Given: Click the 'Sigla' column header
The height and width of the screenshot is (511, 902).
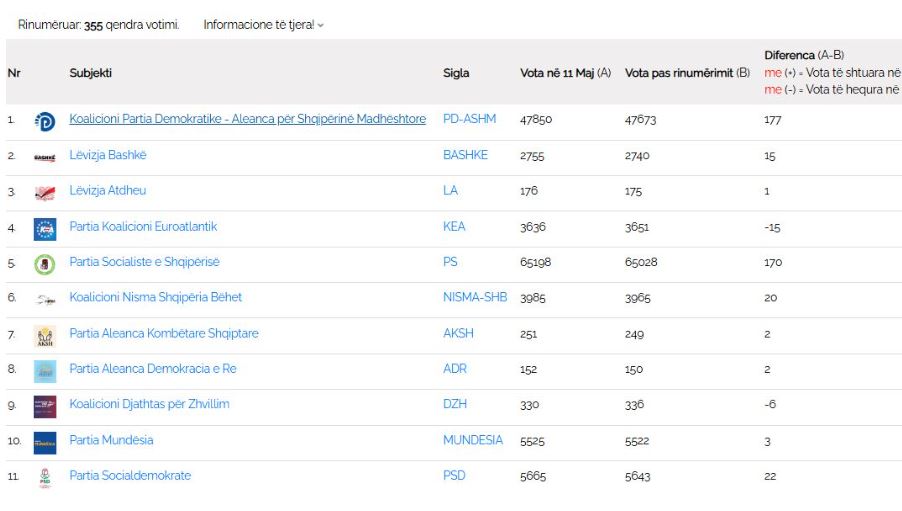Looking at the screenshot, I should click(456, 73).
